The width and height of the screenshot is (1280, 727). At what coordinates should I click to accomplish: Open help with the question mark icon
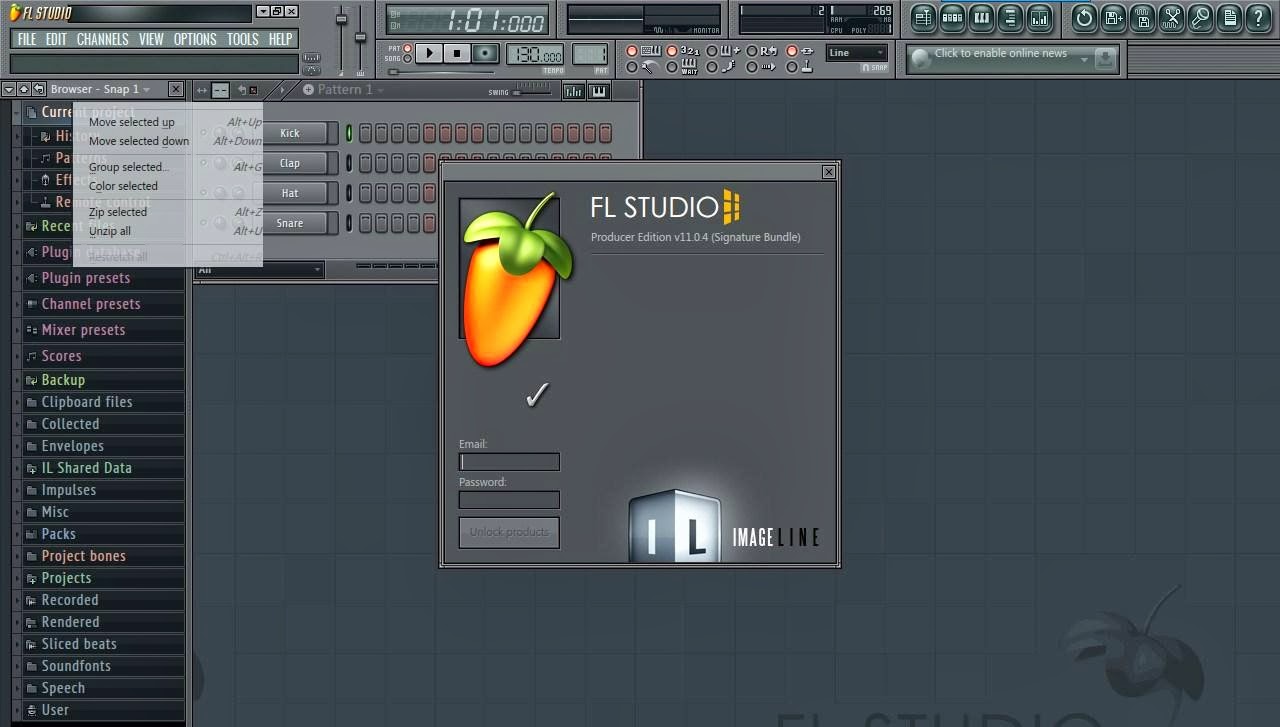(x=1258, y=17)
